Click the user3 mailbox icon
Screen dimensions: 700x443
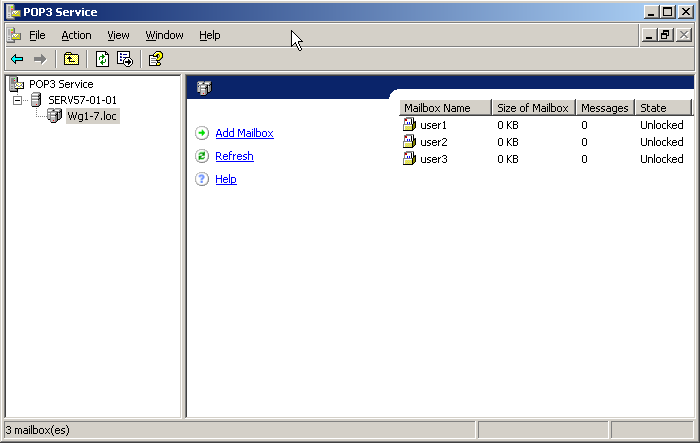click(409, 159)
